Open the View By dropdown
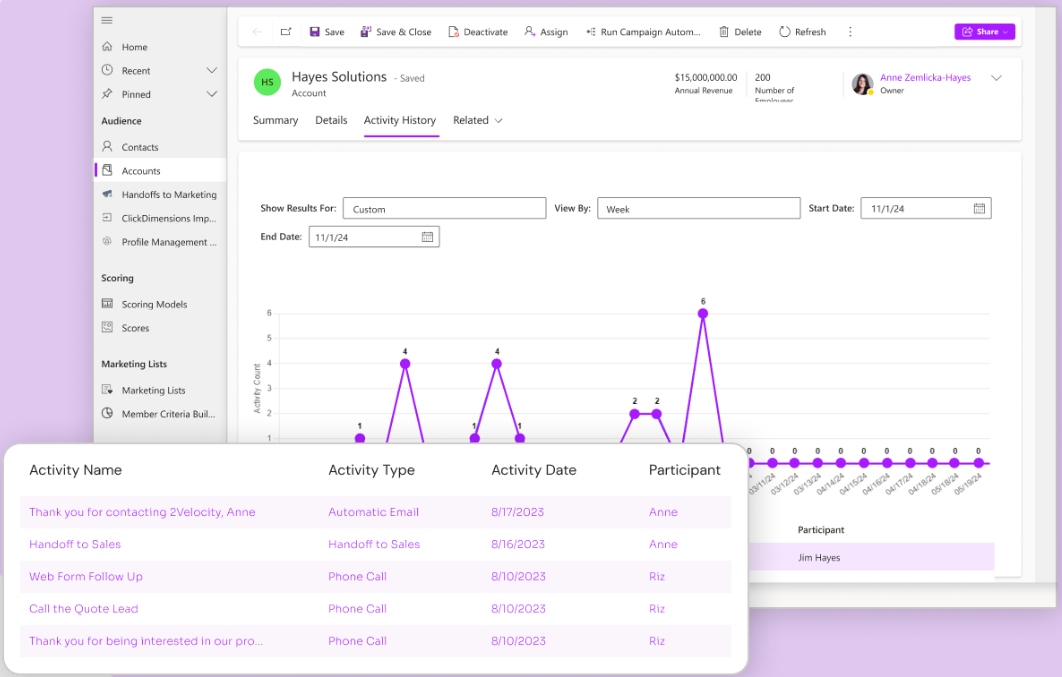Viewport: 1062px width, 677px height. coord(698,209)
